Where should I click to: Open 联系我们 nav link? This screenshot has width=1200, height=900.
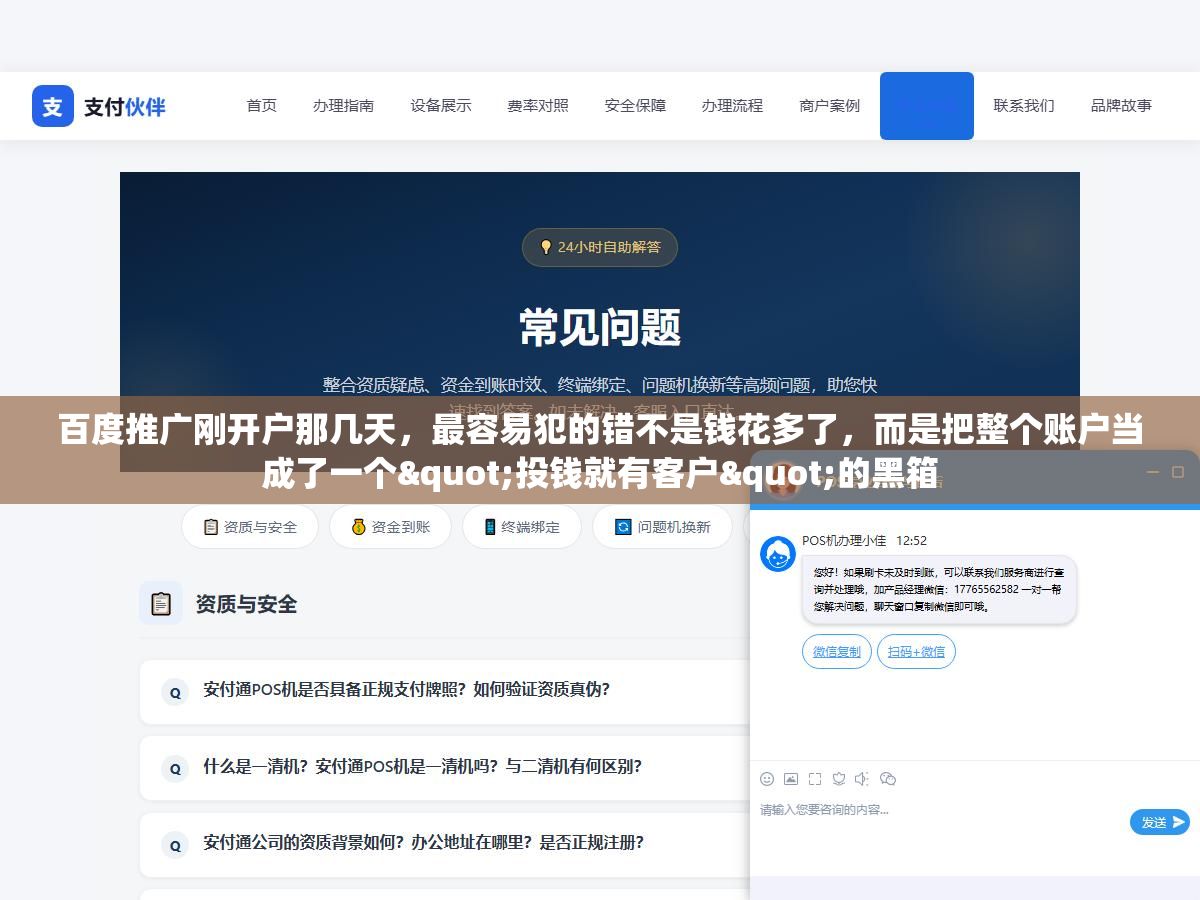1024,105
